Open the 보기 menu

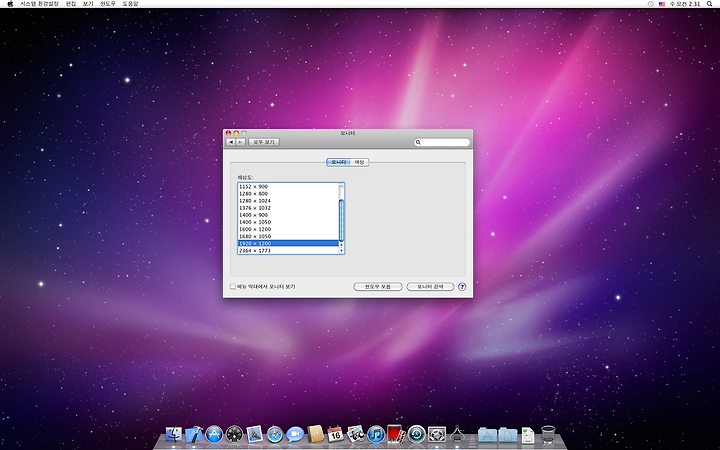(88, 4)
